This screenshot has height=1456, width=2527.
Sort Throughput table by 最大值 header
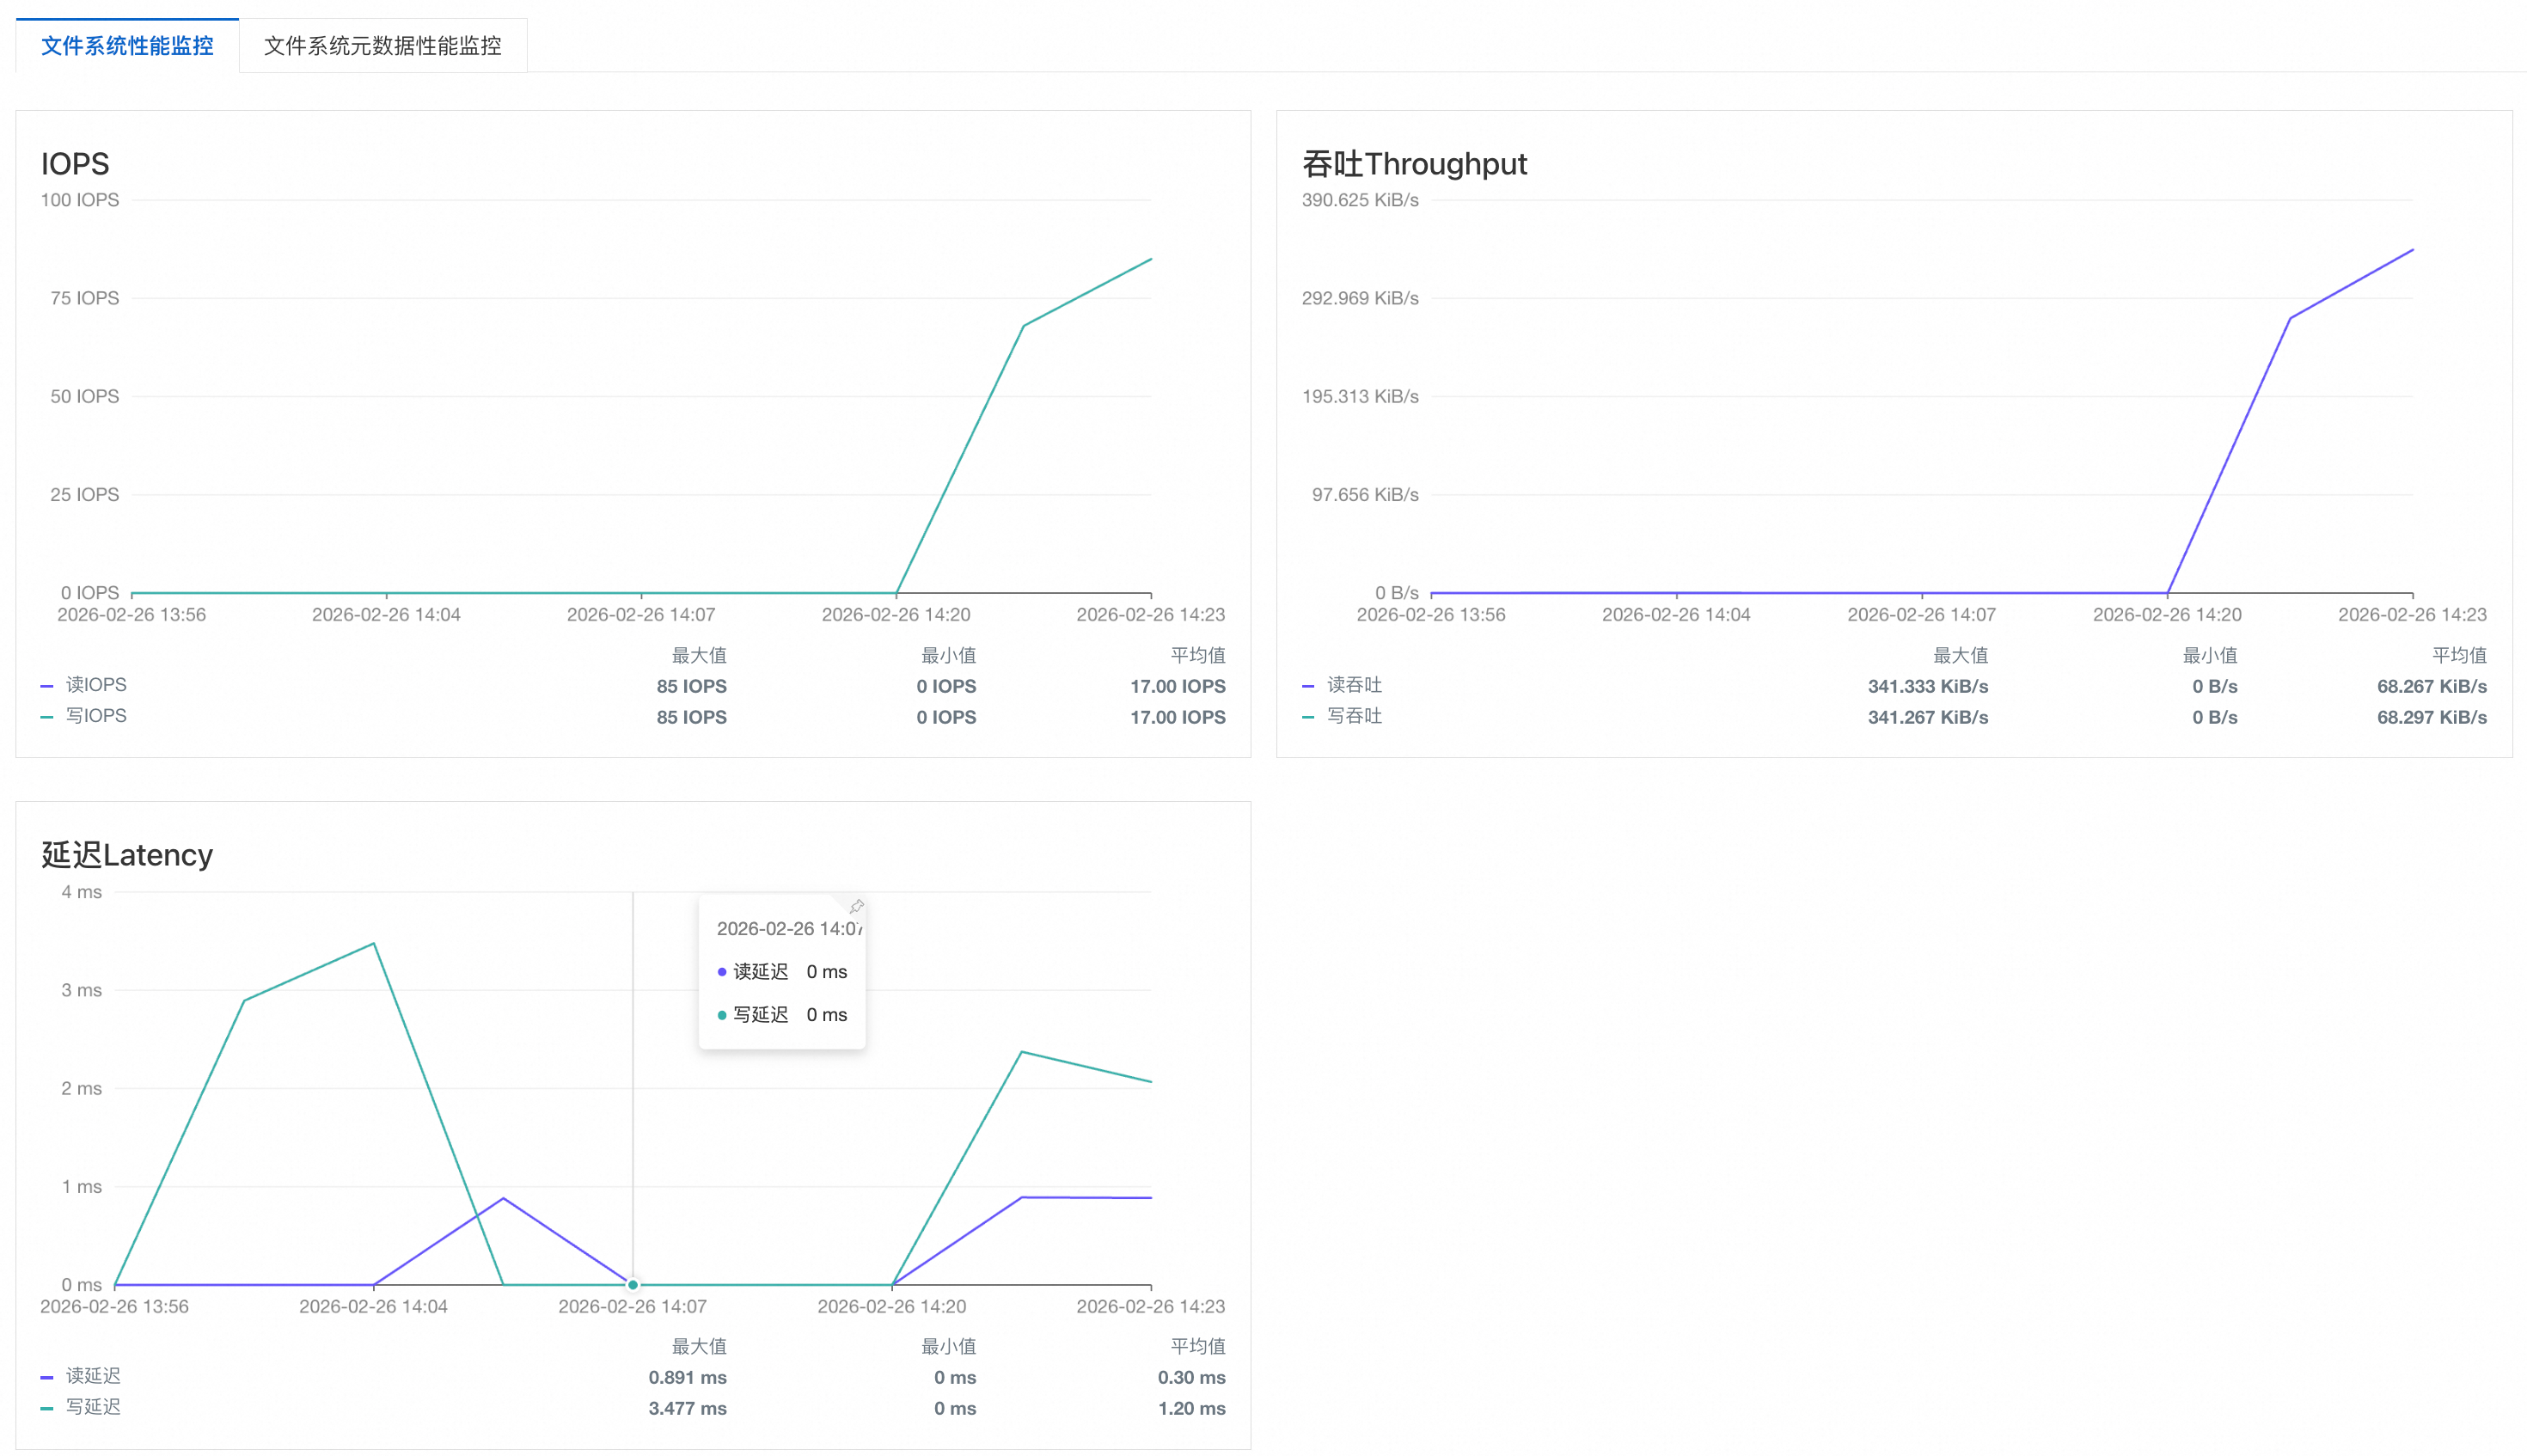tap(1960, 655)
